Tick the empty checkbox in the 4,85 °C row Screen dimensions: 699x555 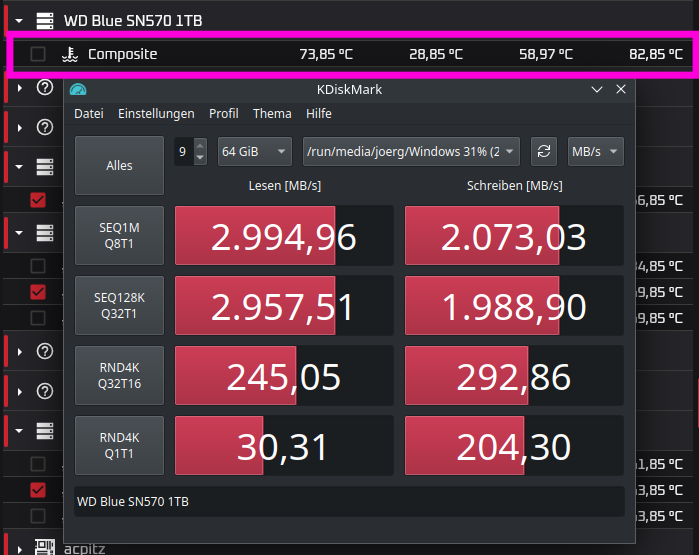click(x=38, y=266)
